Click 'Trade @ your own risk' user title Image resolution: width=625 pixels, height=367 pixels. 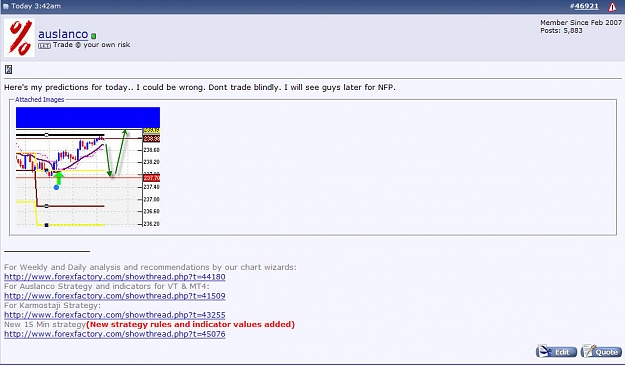click(x=92, y=45)
